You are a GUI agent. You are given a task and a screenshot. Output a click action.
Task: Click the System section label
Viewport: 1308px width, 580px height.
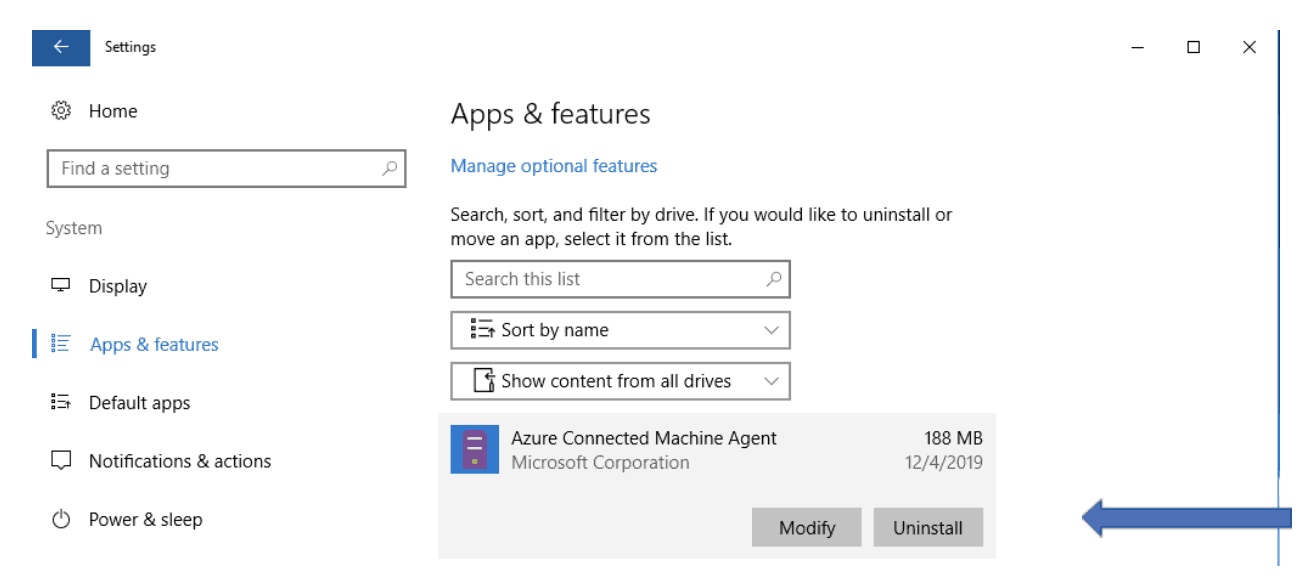point(74,228)
